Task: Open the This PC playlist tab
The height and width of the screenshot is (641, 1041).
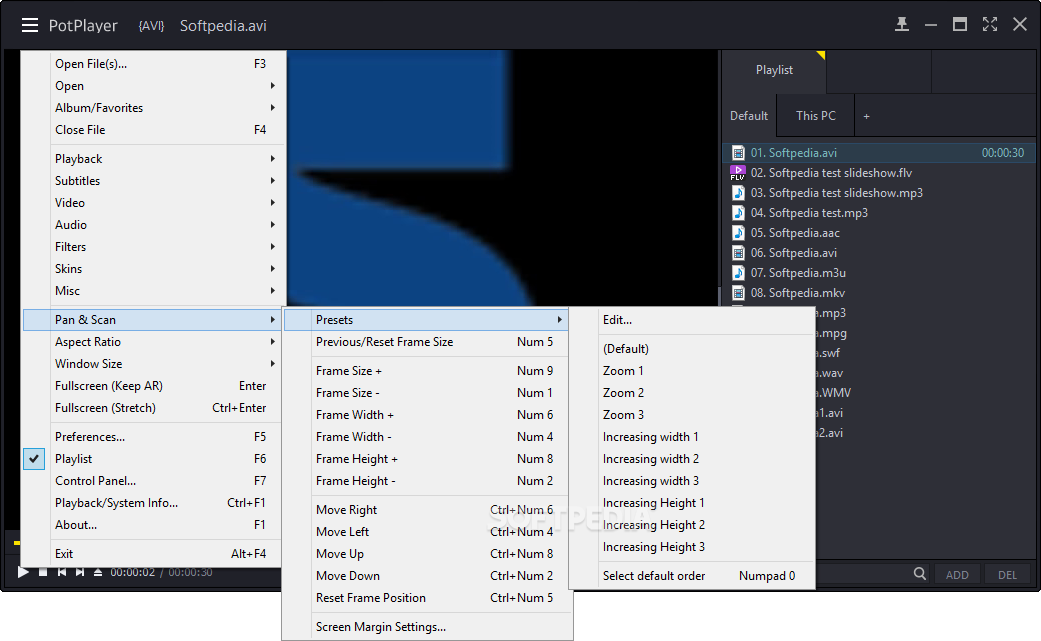Action: tap(815, 115)
